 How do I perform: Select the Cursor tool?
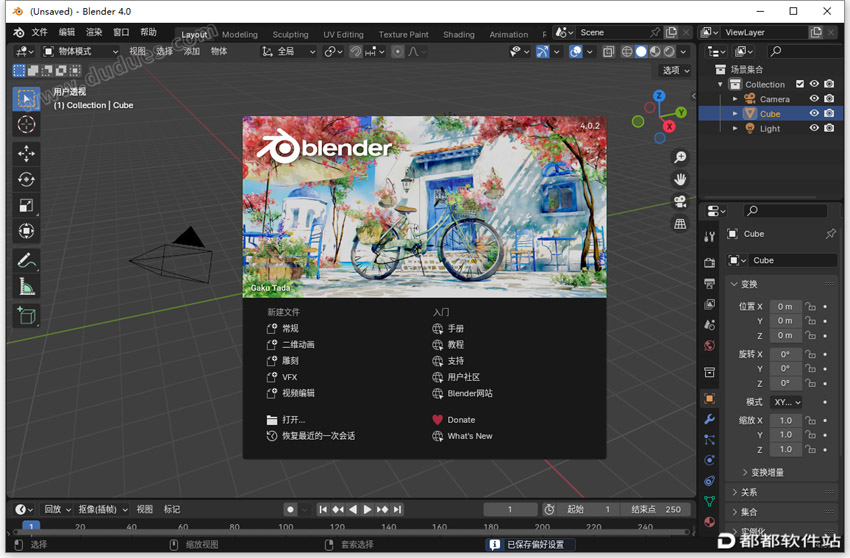tap(26, 124)
